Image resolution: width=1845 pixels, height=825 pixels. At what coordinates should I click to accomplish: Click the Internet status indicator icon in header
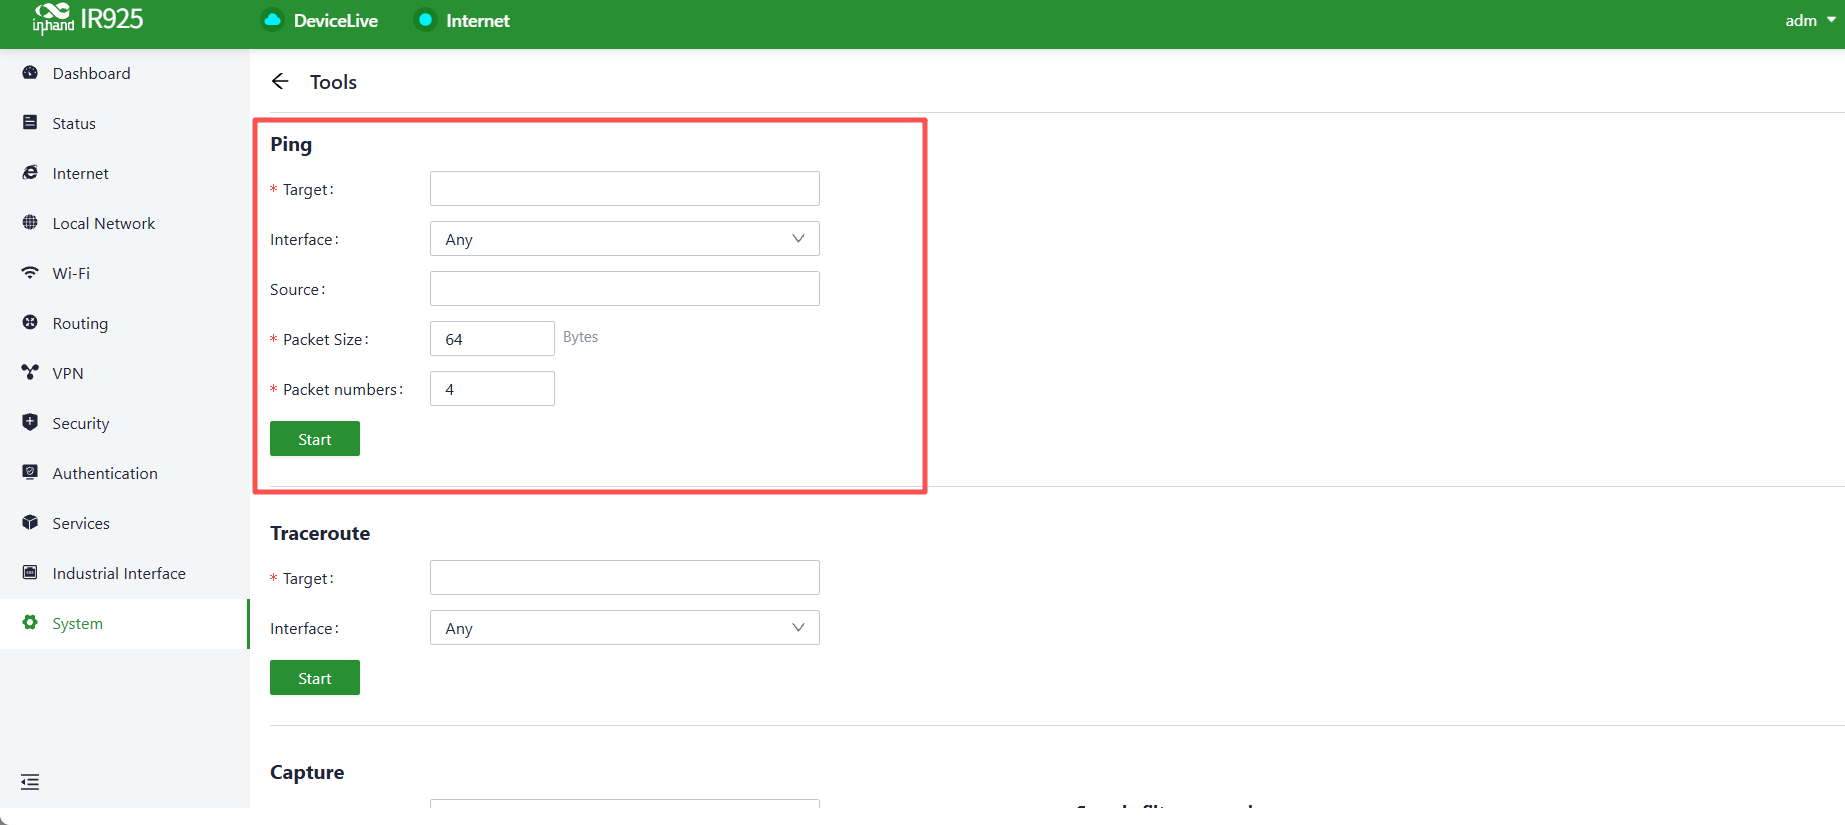425,20
